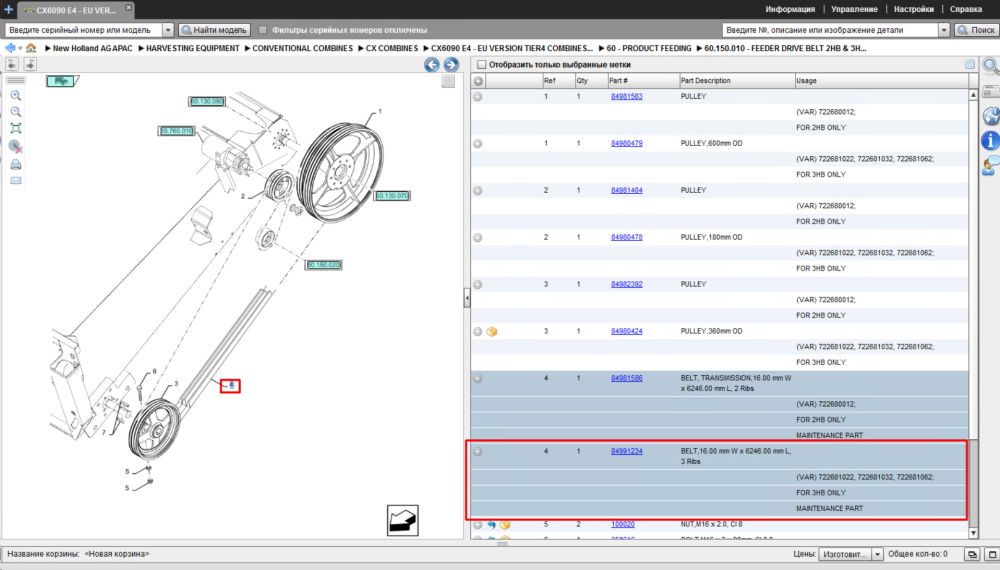Open 'Настройки' menu
This screenshot has width=1000, height=570.
coord(914,10)
